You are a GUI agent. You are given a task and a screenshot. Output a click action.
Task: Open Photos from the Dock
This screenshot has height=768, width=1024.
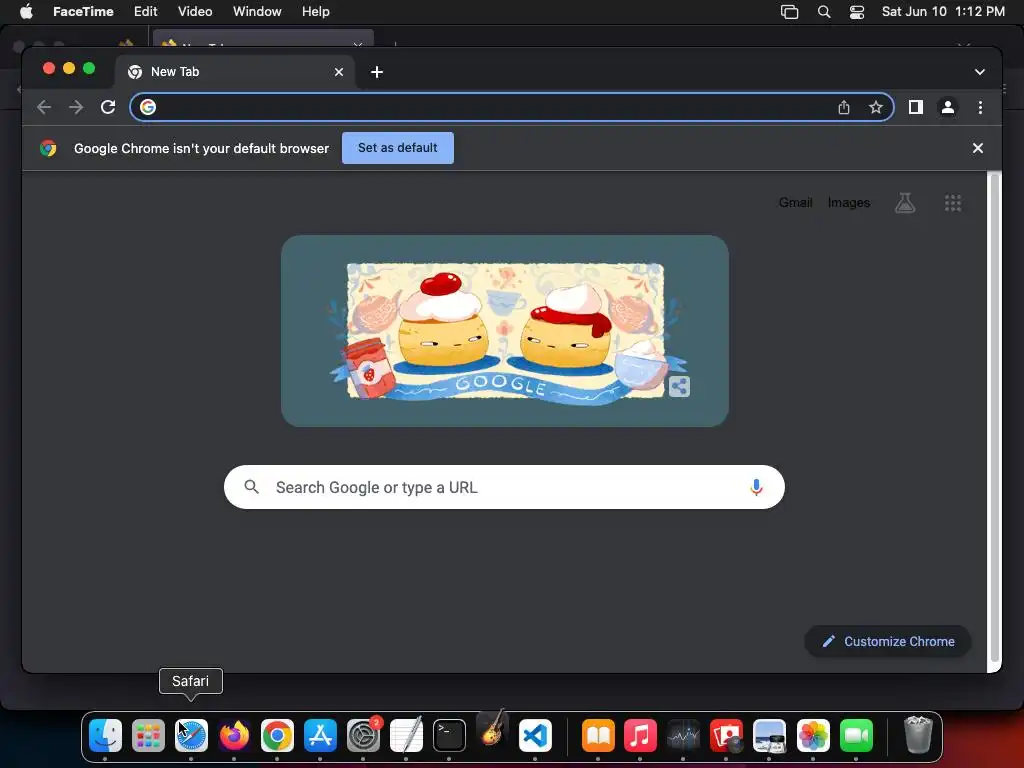pos(813,736)
